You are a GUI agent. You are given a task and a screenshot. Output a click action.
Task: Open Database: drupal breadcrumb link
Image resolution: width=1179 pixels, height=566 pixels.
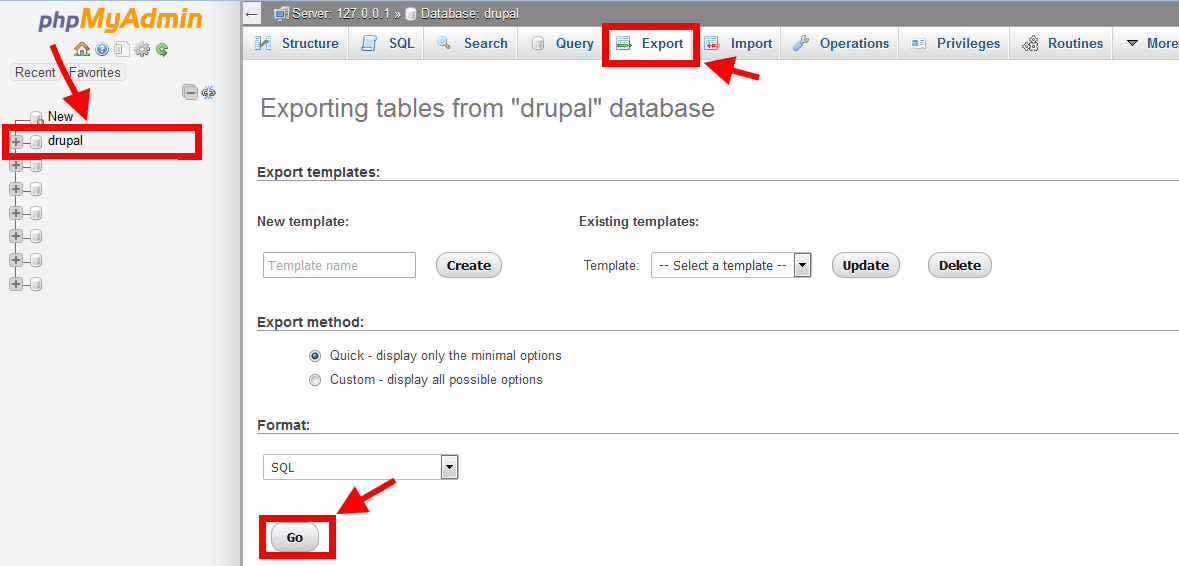point(470,14)
